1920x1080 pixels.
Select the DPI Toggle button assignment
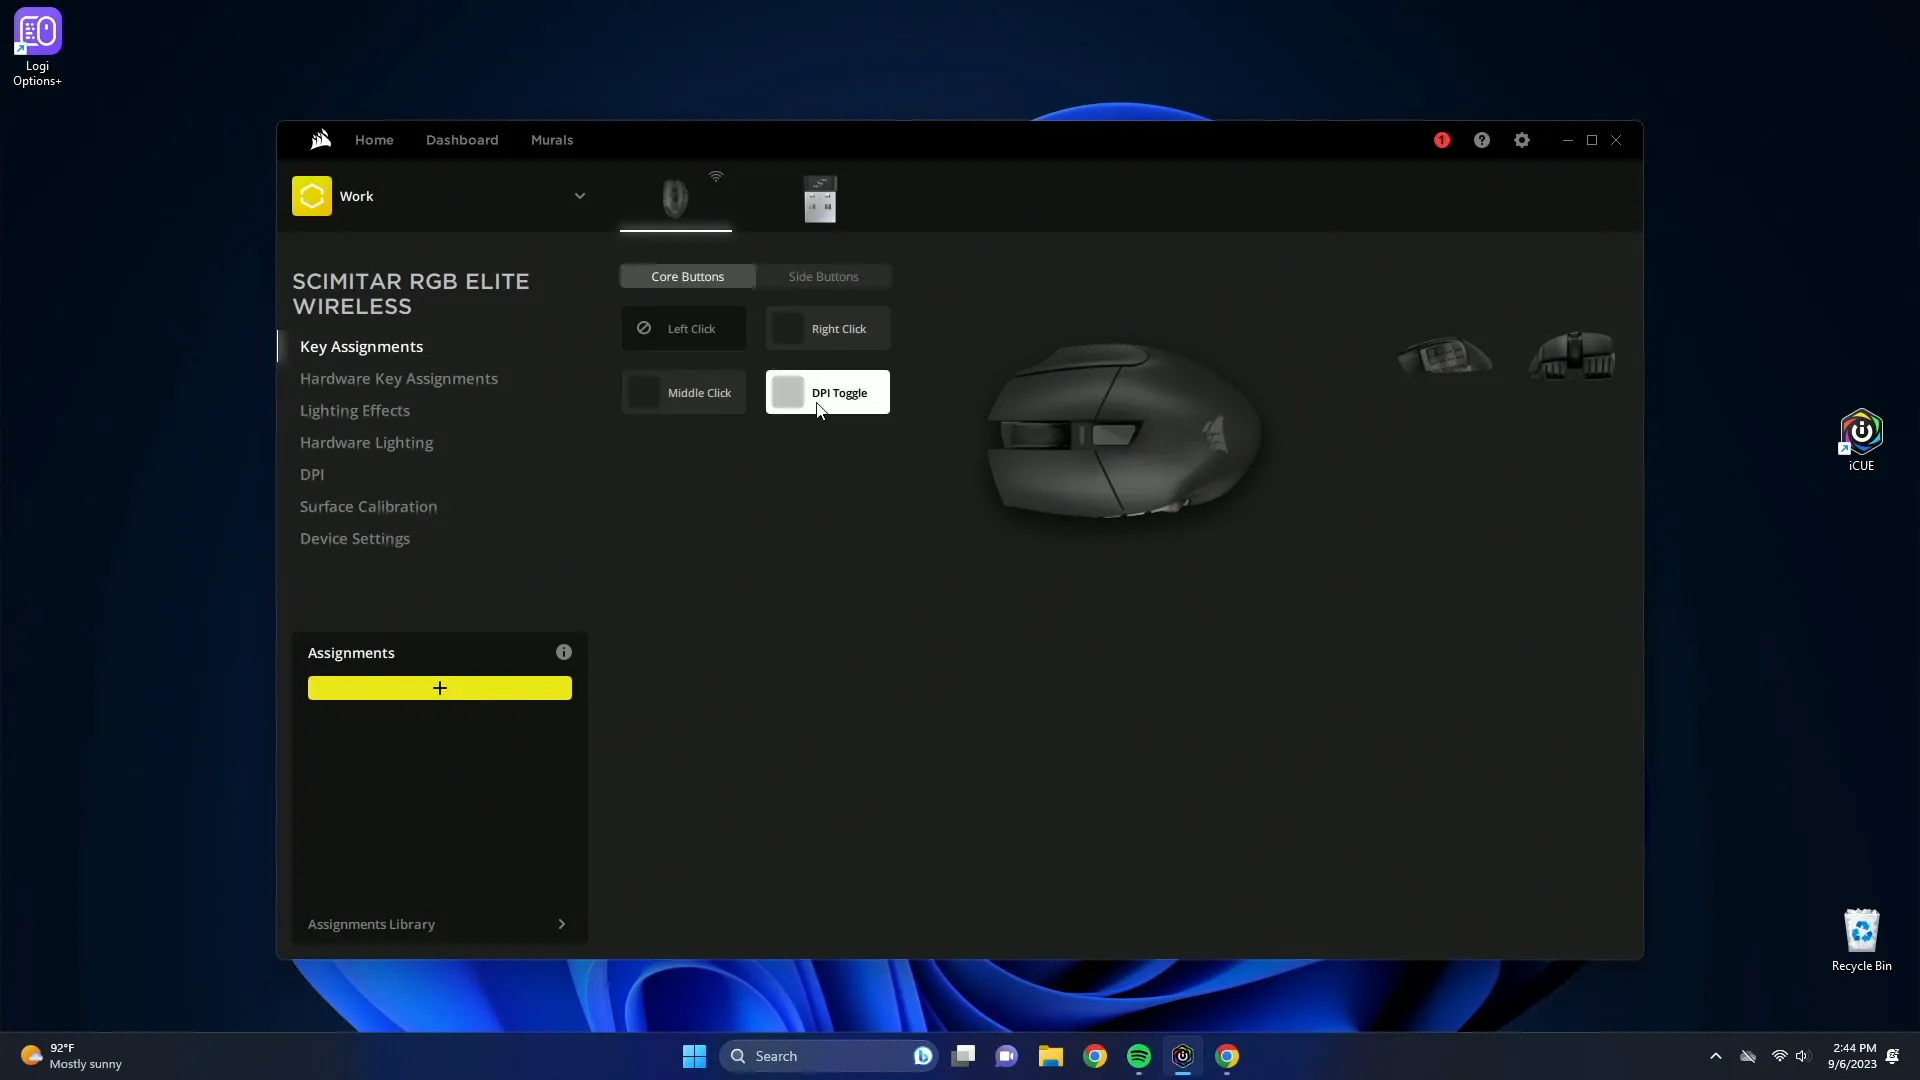click(828, 392)
